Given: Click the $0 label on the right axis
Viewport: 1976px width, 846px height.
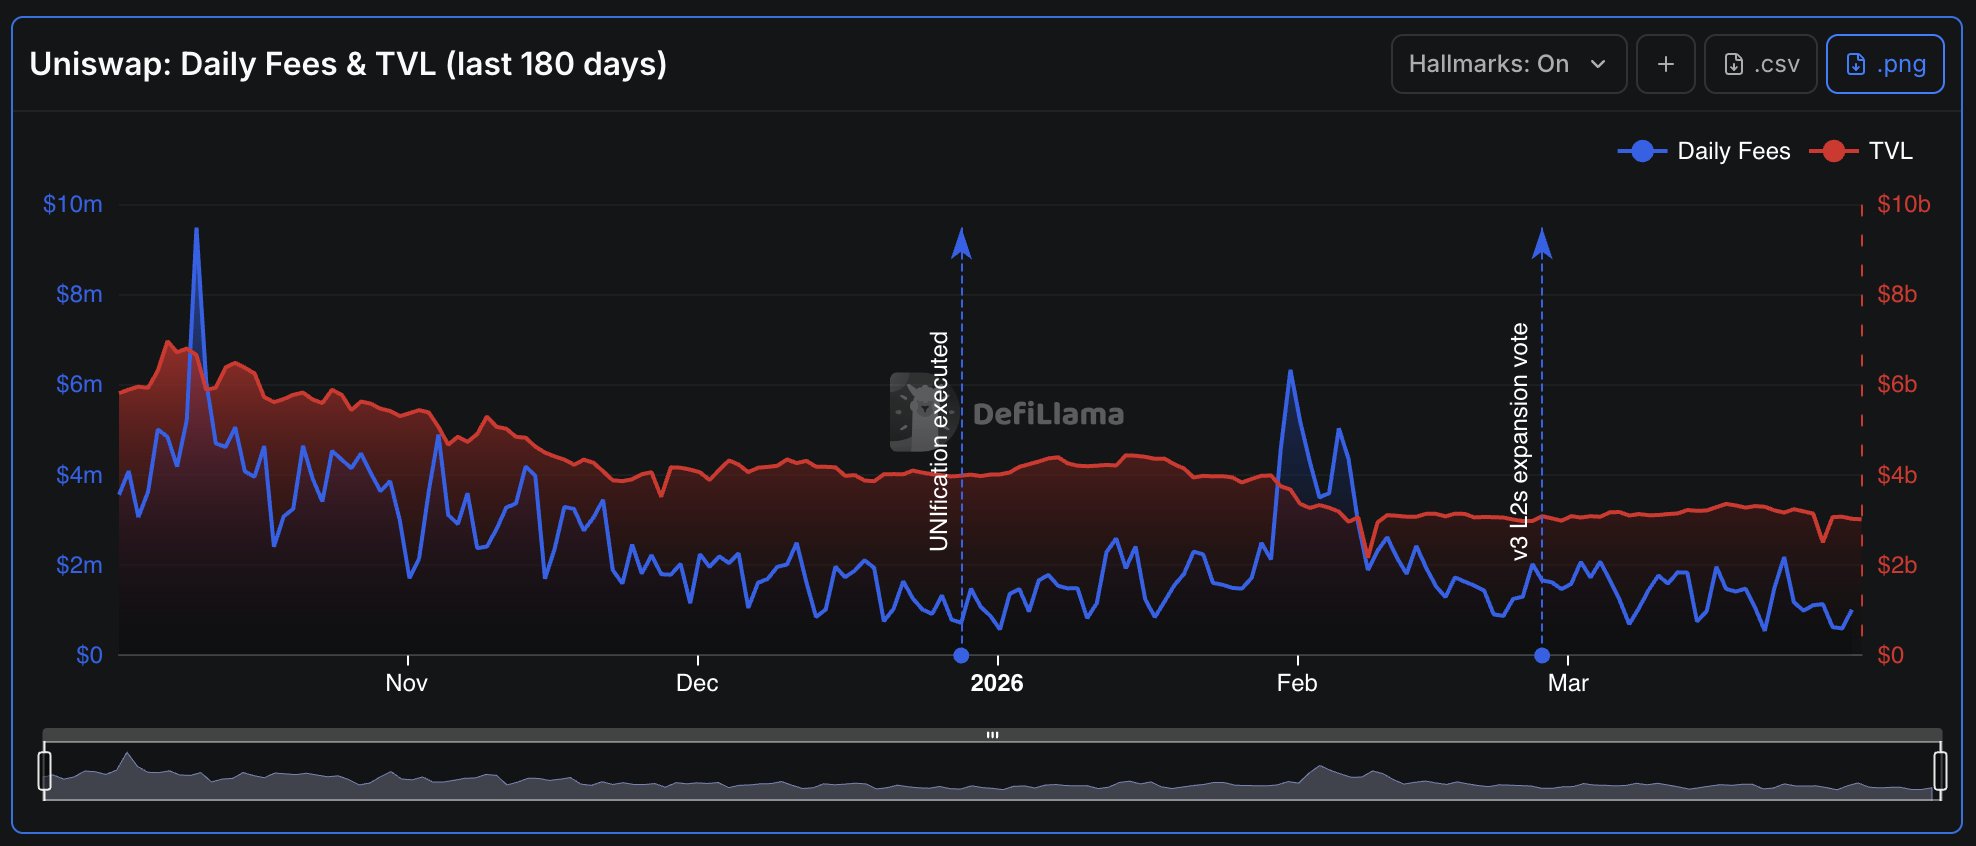Looking at the screenshot, I should pyautogui.click(x=1890, y=655).
